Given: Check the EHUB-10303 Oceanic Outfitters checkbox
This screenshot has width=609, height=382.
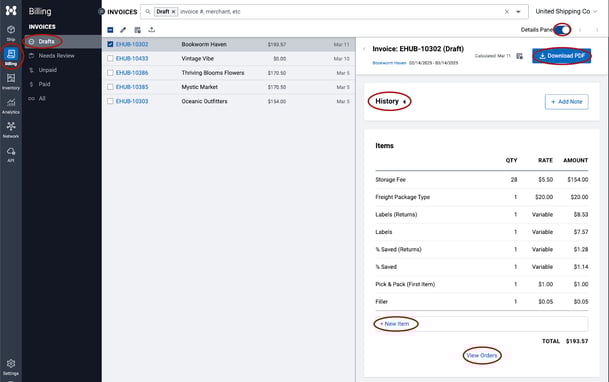Looking at the screenshot, I should [110, 101].
